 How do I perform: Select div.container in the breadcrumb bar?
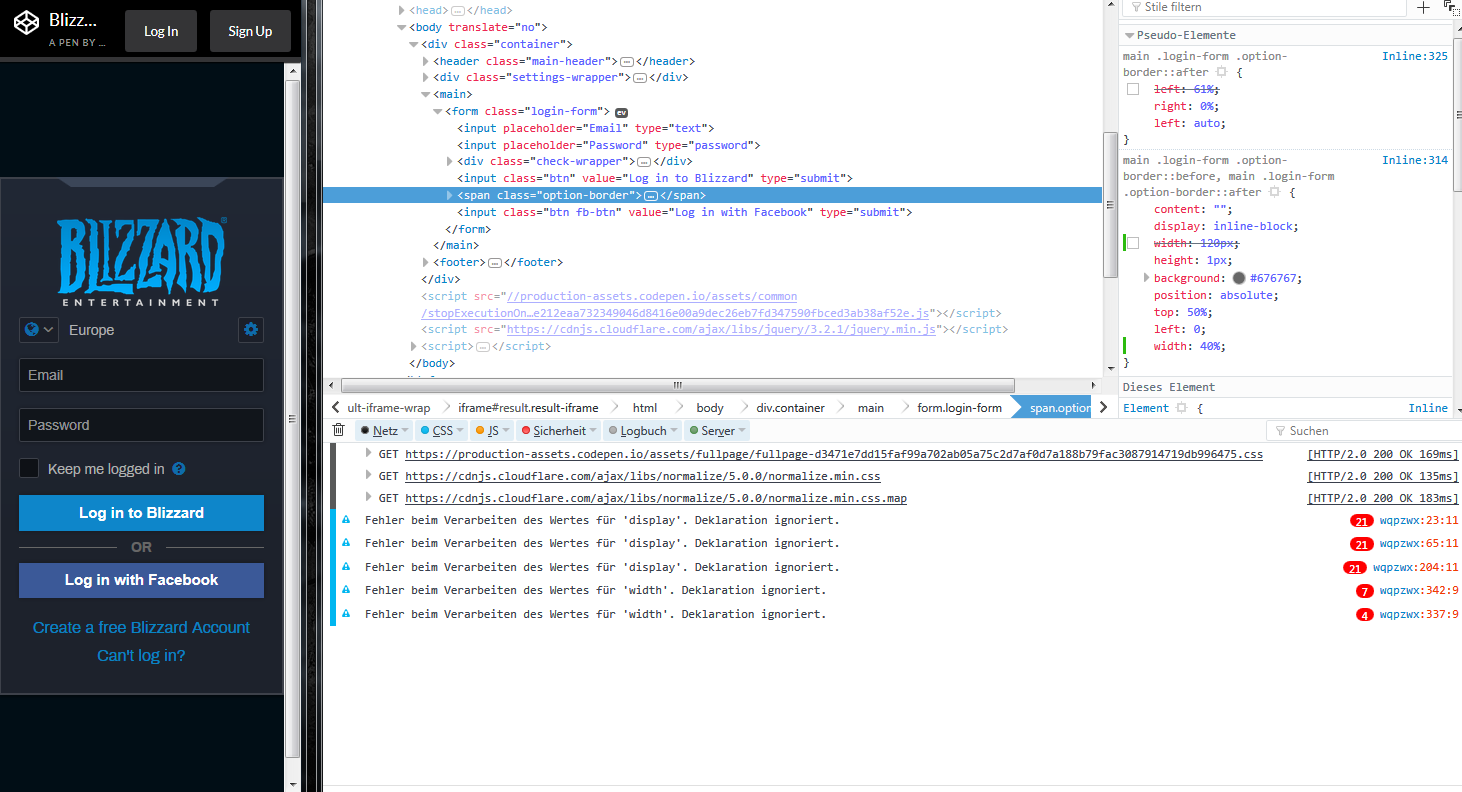790,408
